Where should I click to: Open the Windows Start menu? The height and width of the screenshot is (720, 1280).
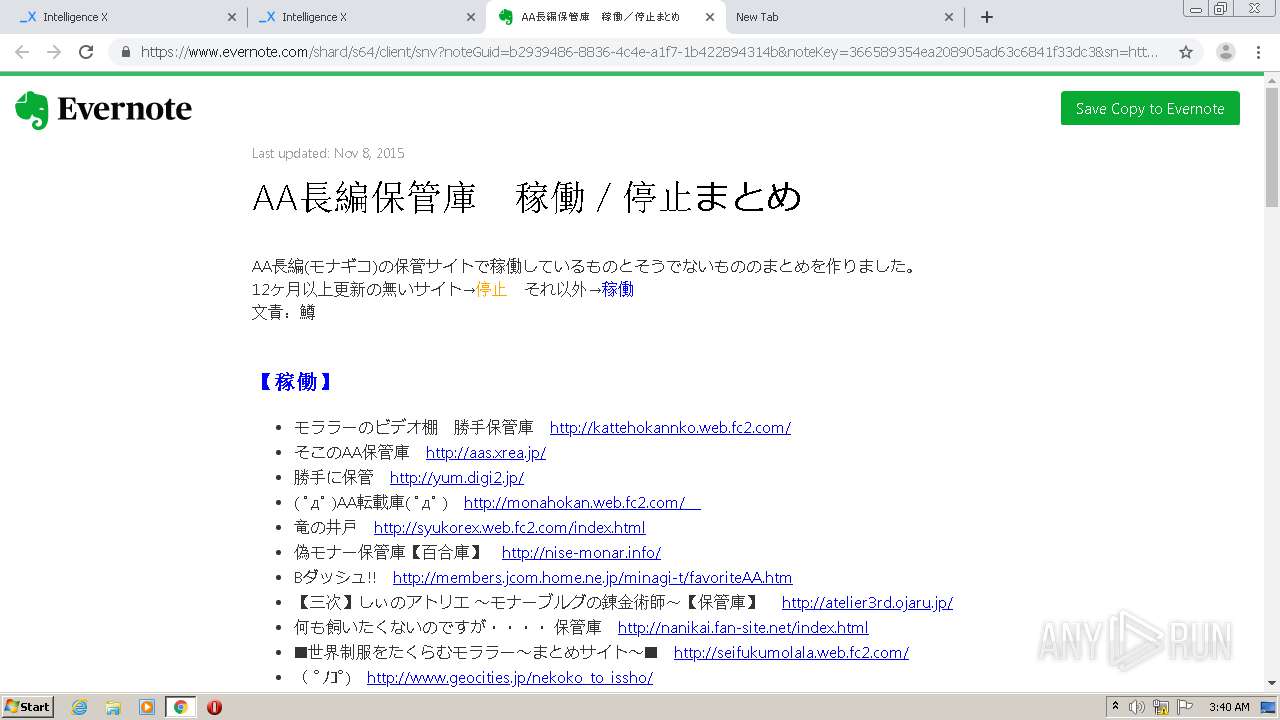(x=27, y=707)
